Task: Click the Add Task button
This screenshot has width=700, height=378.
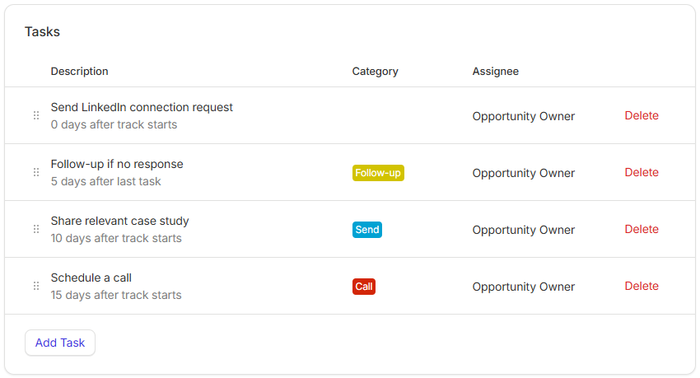Action: point(60,343)
